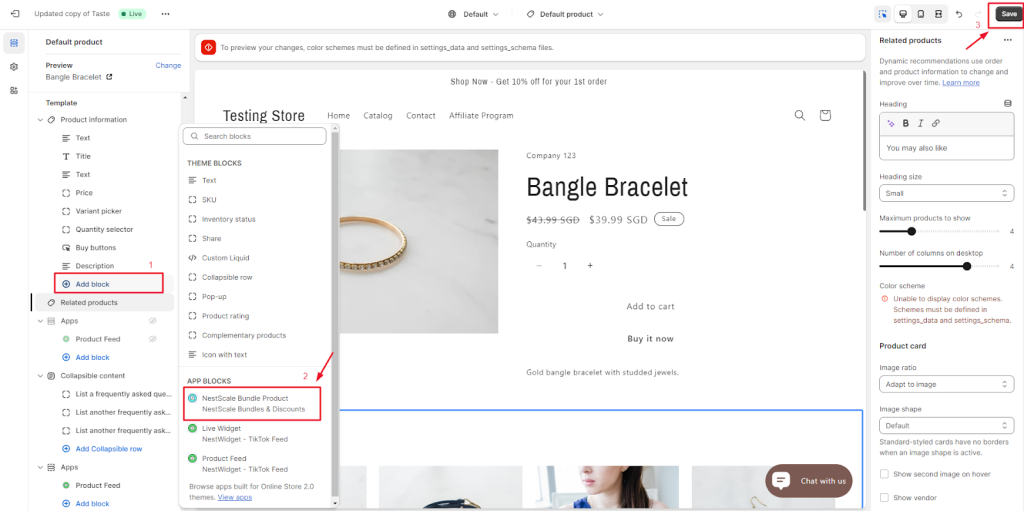Viewport: 1024px width, 511px height.
Task: Open the View apps link
Action: [234, 497]
